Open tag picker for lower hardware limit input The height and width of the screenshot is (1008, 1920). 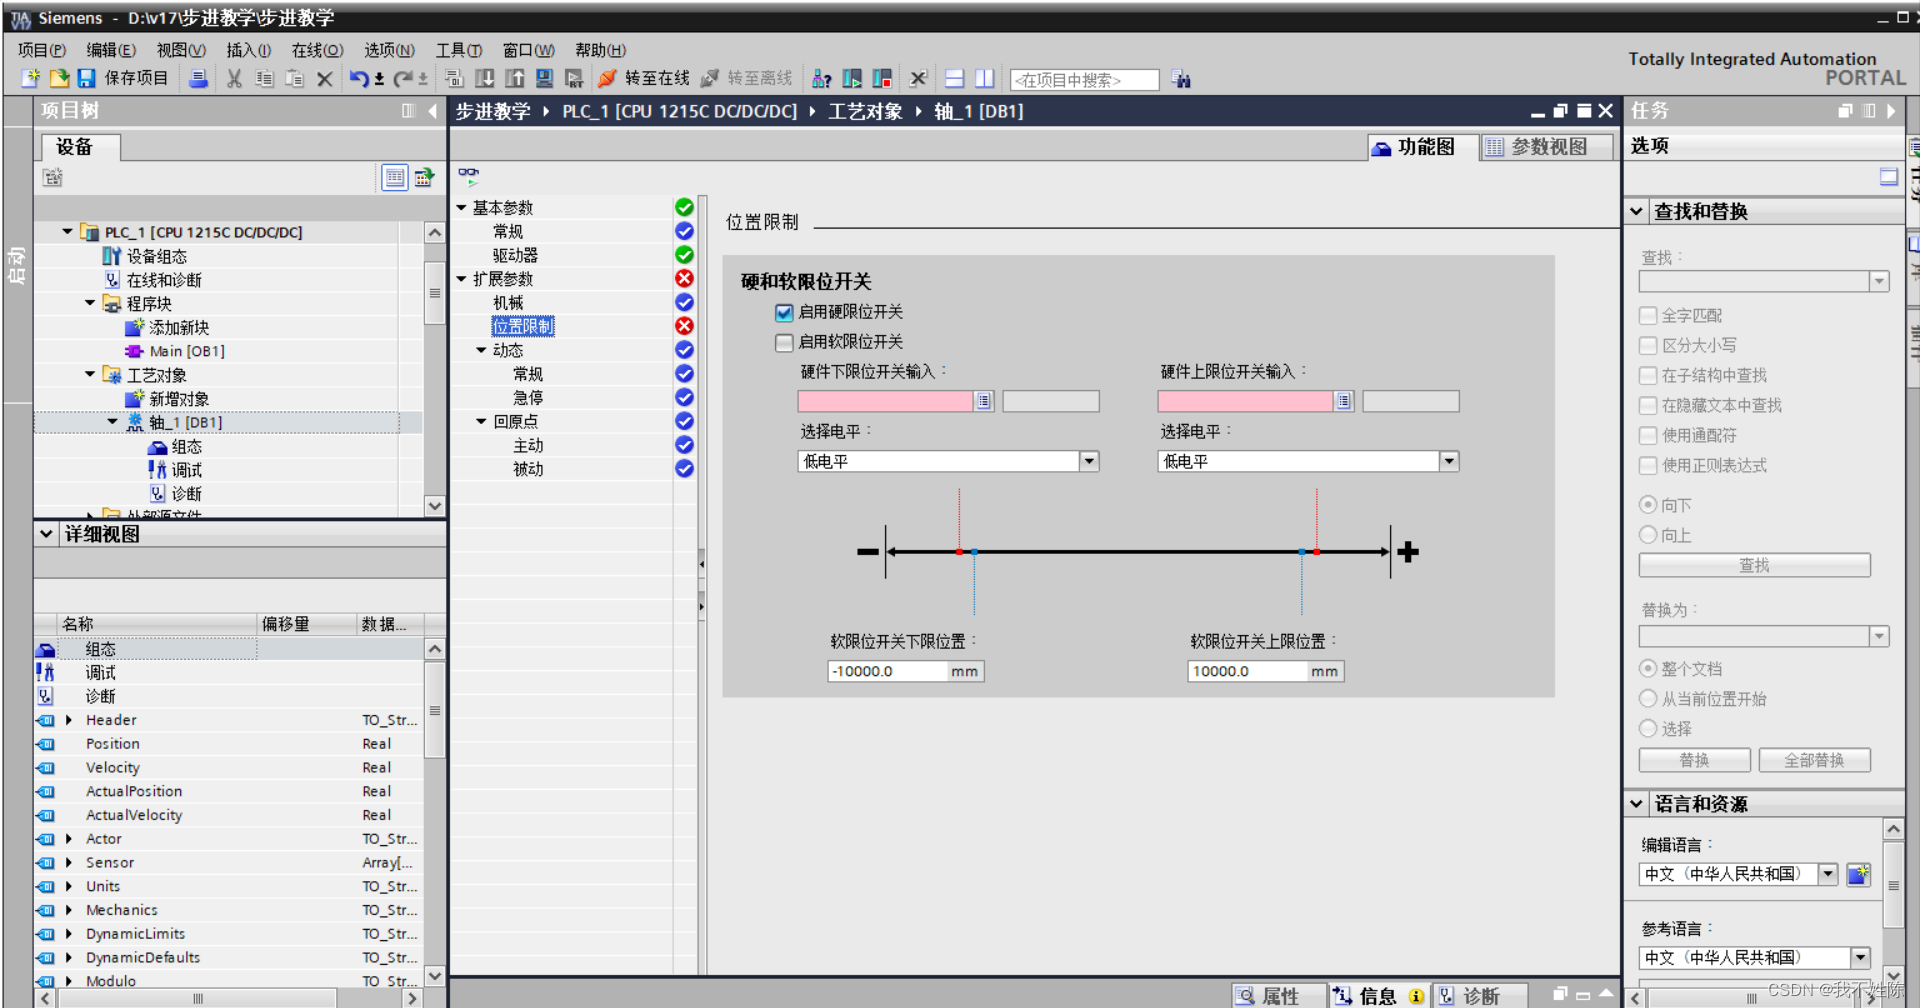click(984, 401)
